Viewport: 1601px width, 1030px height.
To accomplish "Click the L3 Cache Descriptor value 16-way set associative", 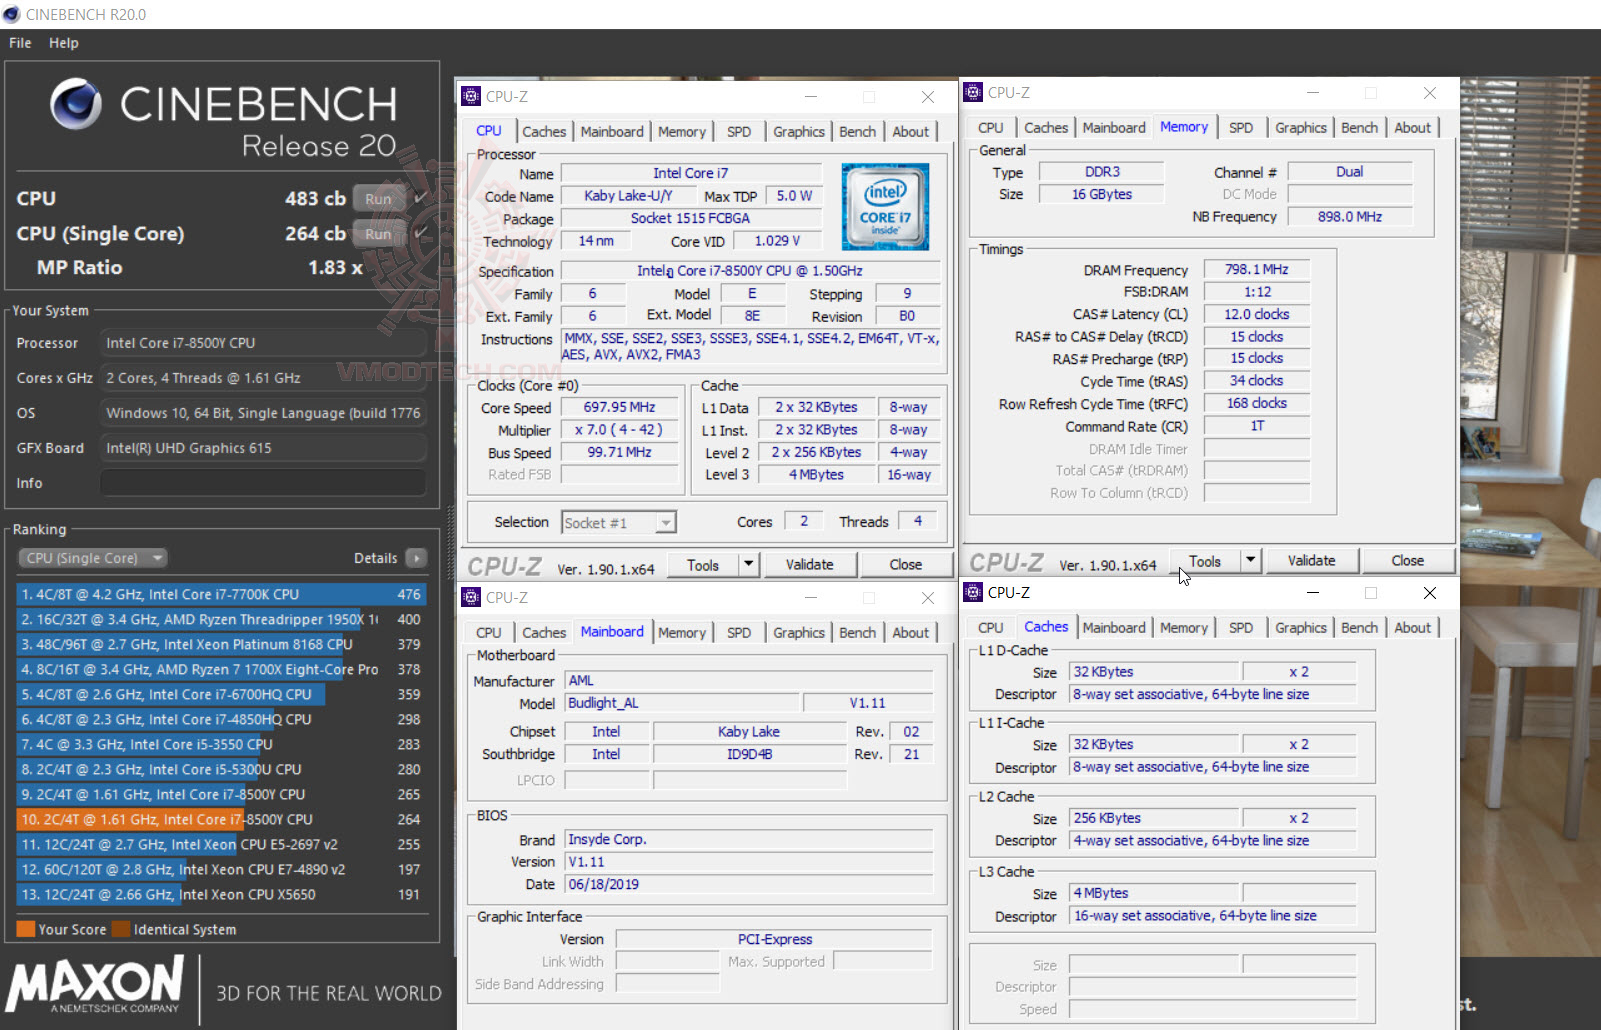I will [x=1213, y=916].
